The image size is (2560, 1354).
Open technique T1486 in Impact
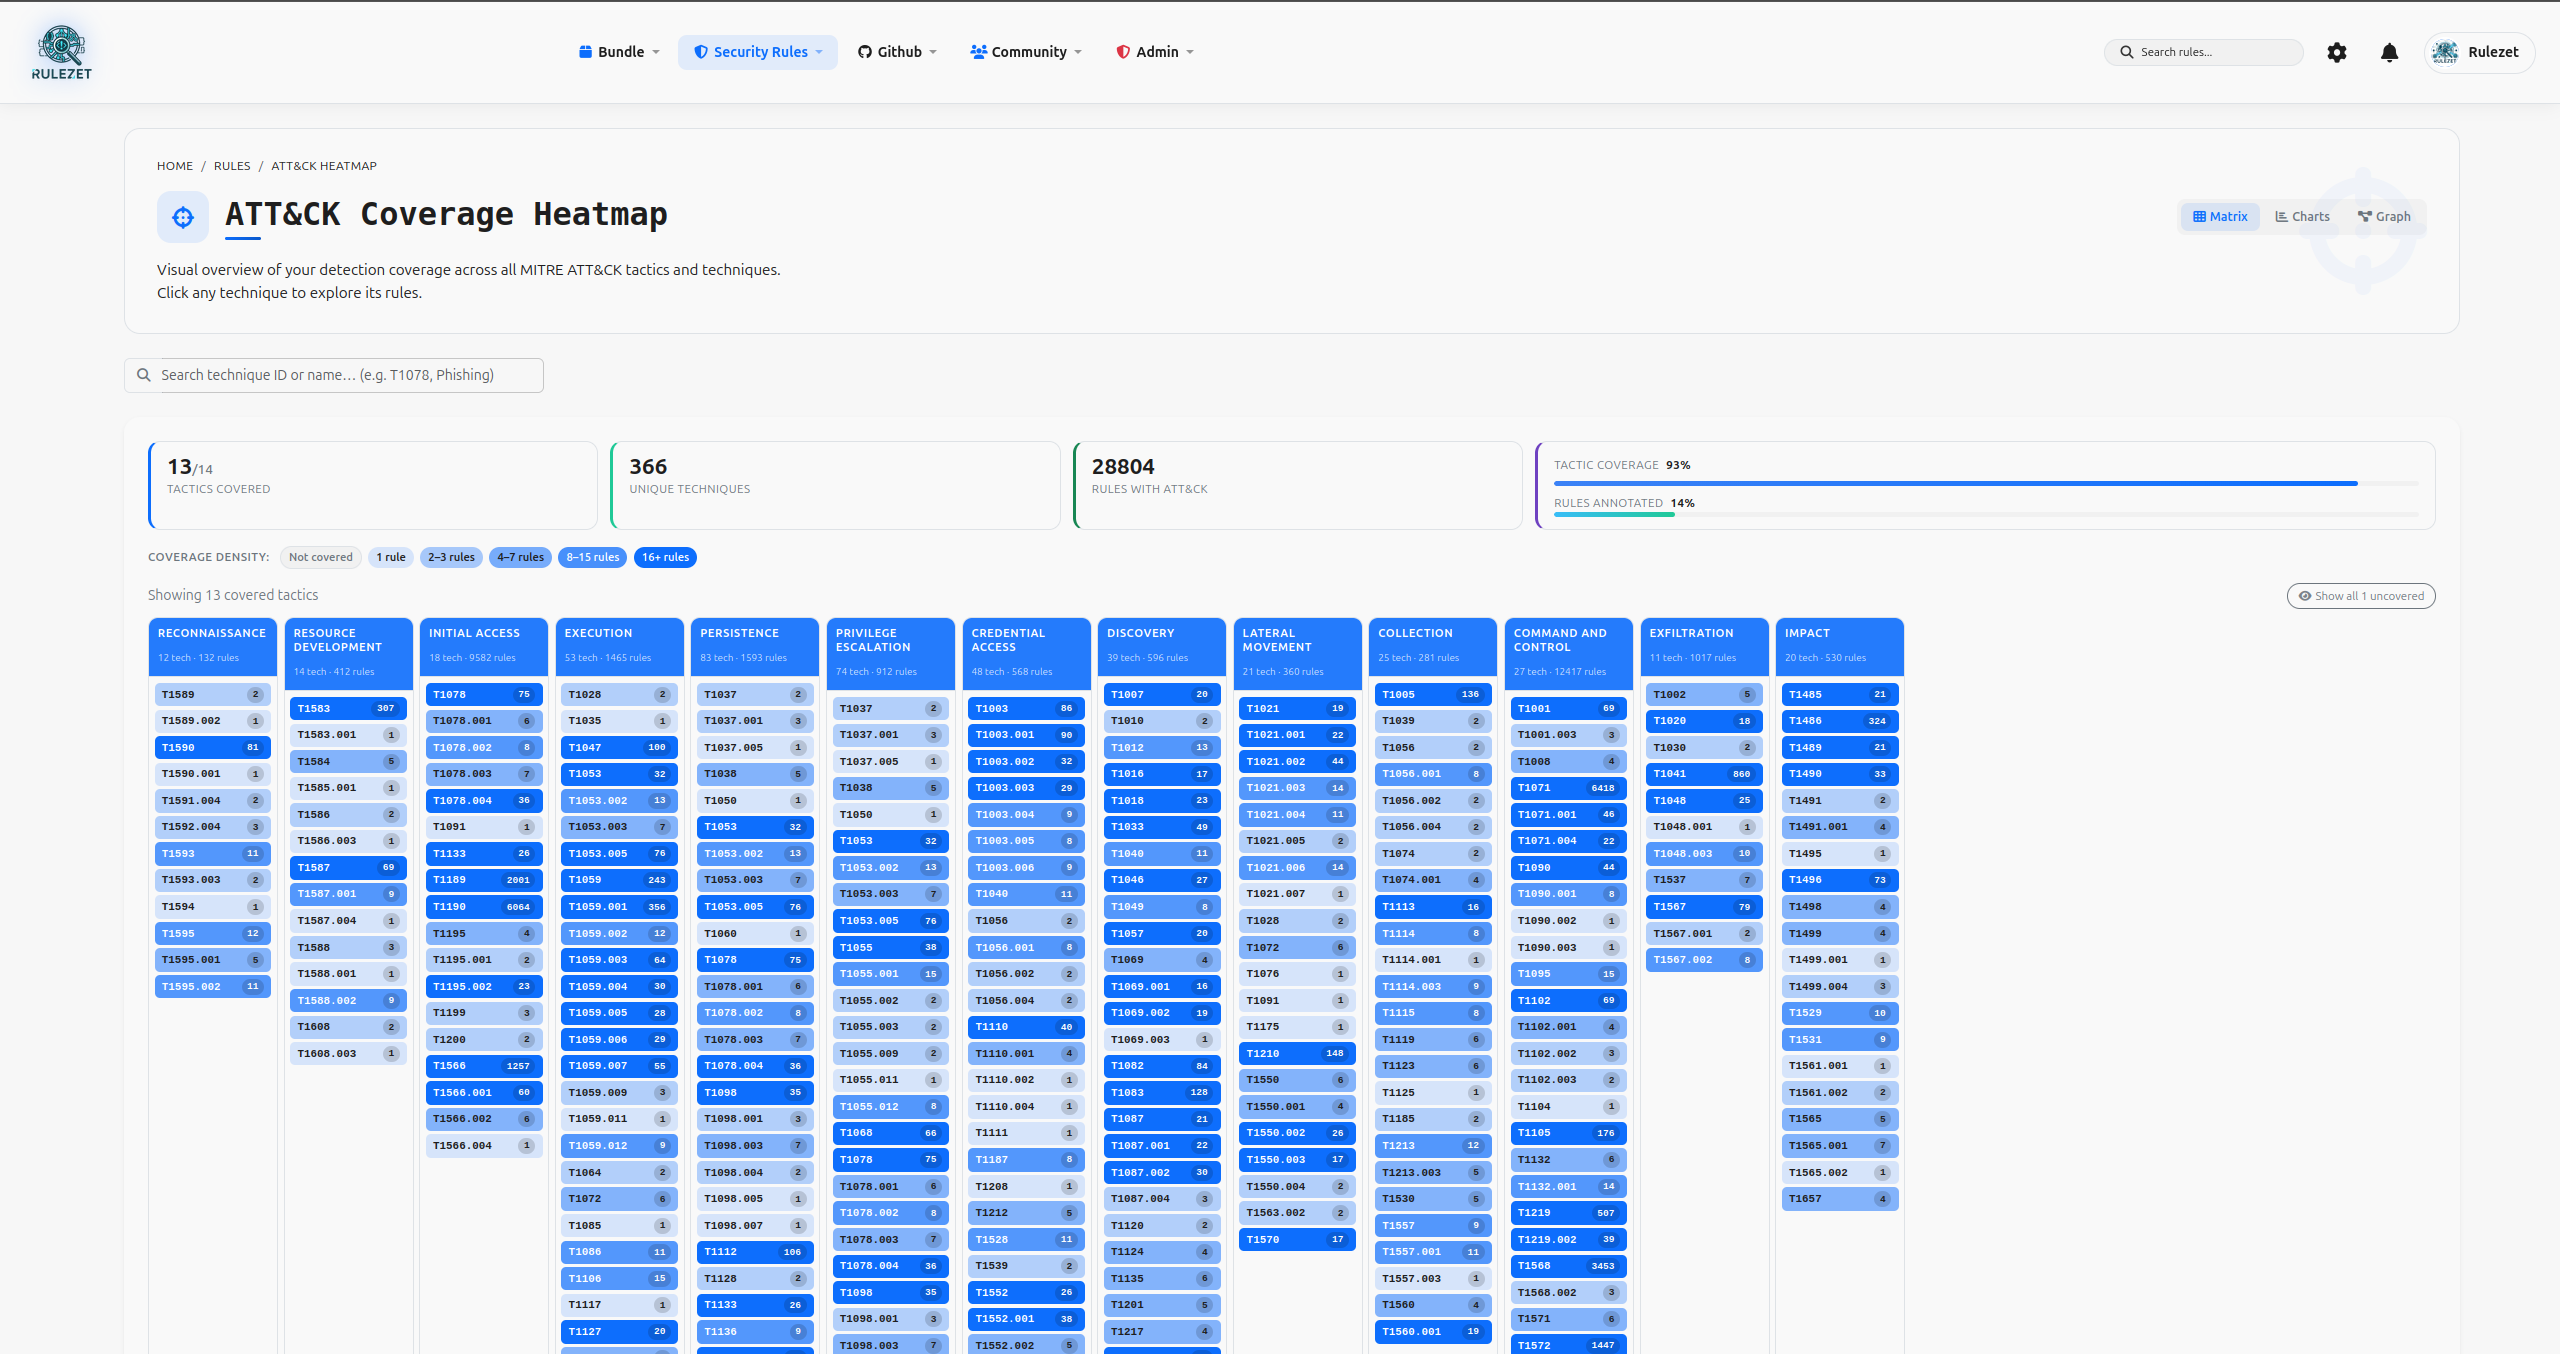pos(1840,721)
